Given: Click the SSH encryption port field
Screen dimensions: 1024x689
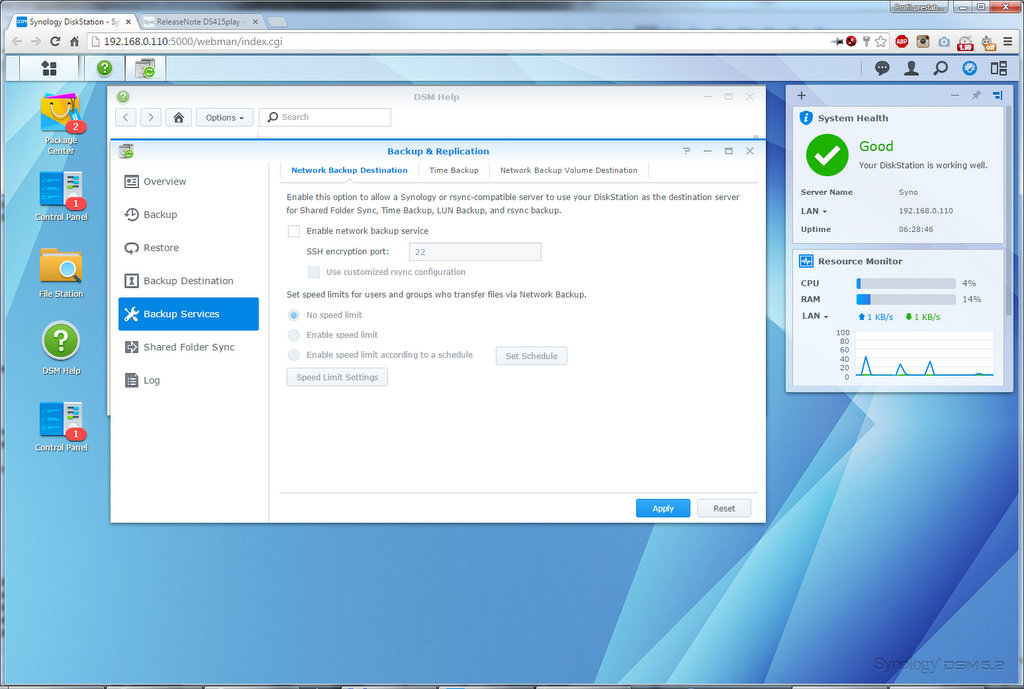Looking at the screenshot, I should 475,252.
